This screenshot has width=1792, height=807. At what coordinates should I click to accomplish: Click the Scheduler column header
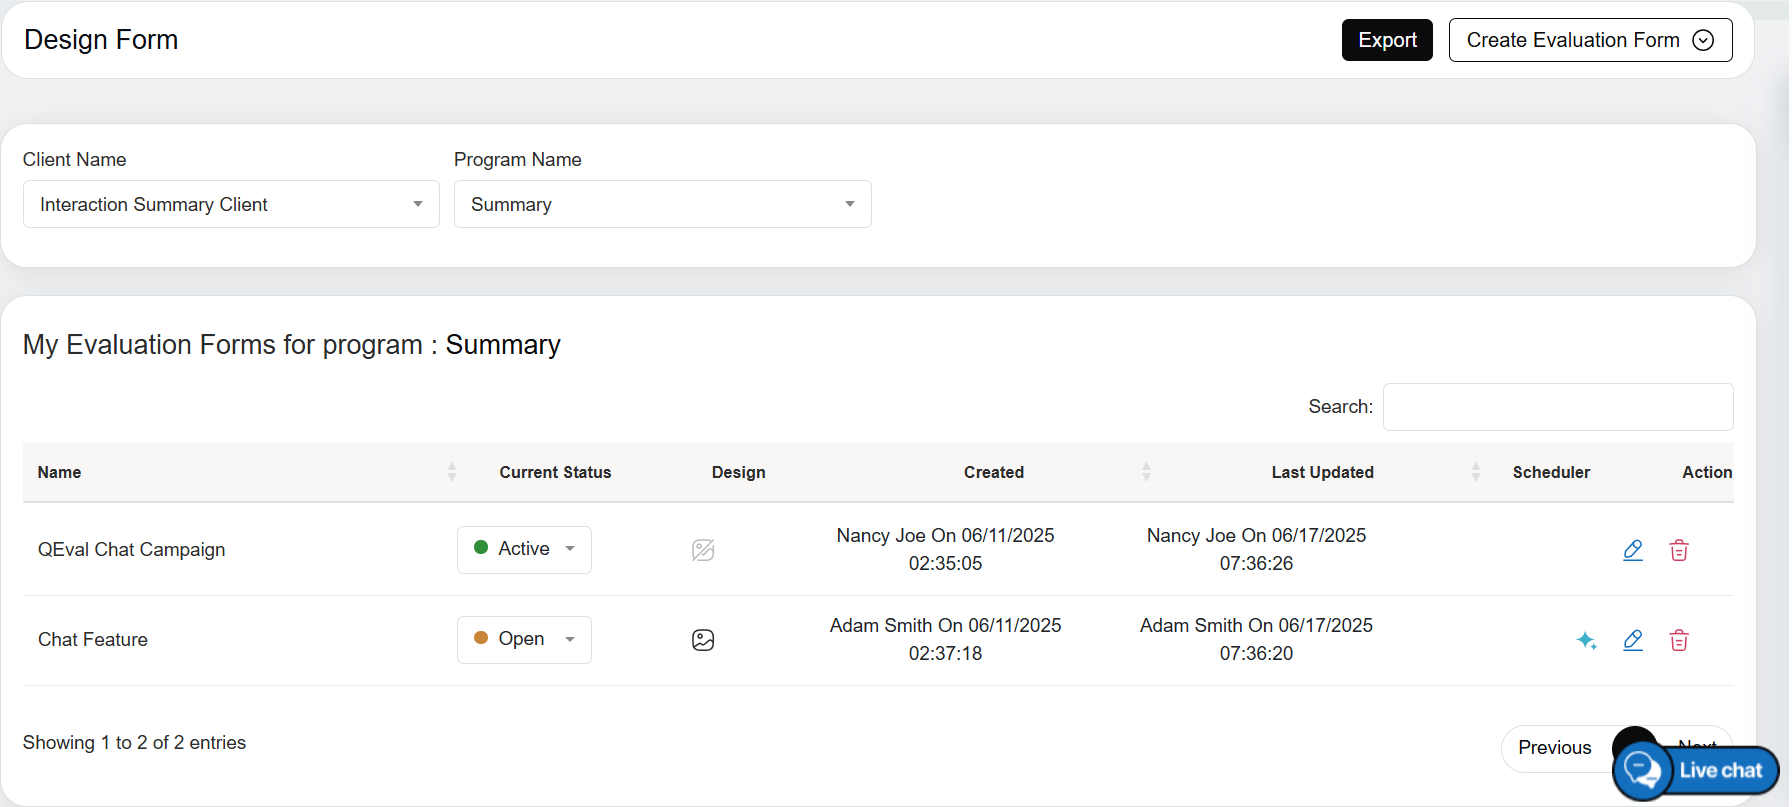pyautogui.click(x=1551, y=472)
